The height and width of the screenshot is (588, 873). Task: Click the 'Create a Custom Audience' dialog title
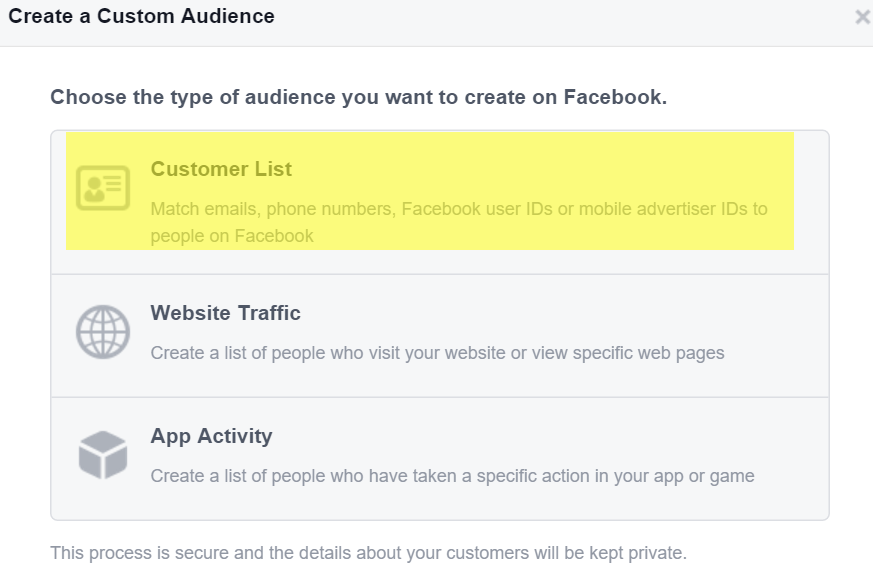(x=141, y=16)
